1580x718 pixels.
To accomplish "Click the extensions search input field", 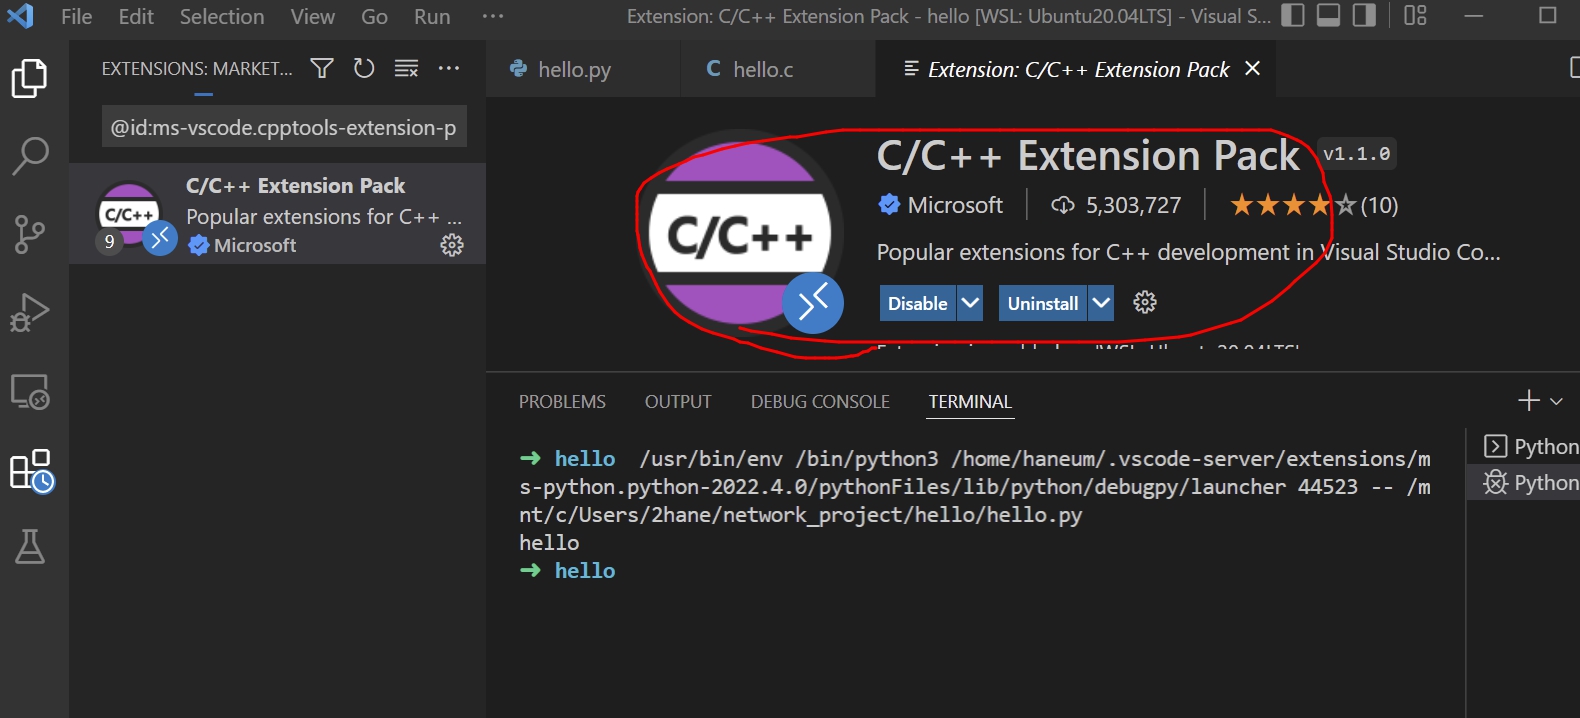I will [x=284, y=127].
